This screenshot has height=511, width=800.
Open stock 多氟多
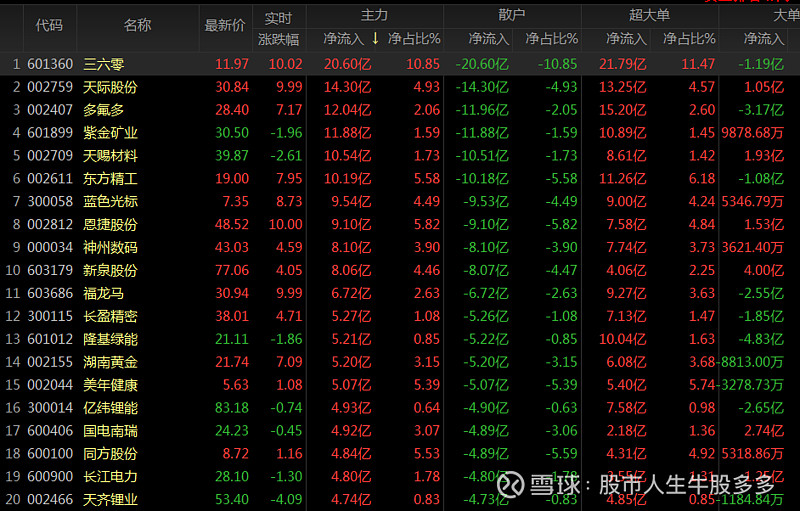(104, 110)
